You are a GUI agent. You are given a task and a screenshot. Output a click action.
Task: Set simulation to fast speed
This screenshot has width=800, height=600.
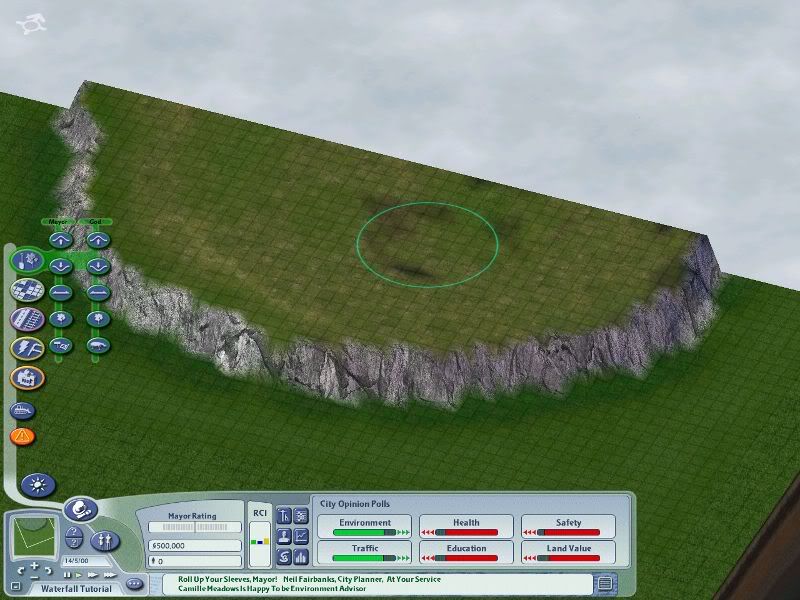click(x=93, y=575)
